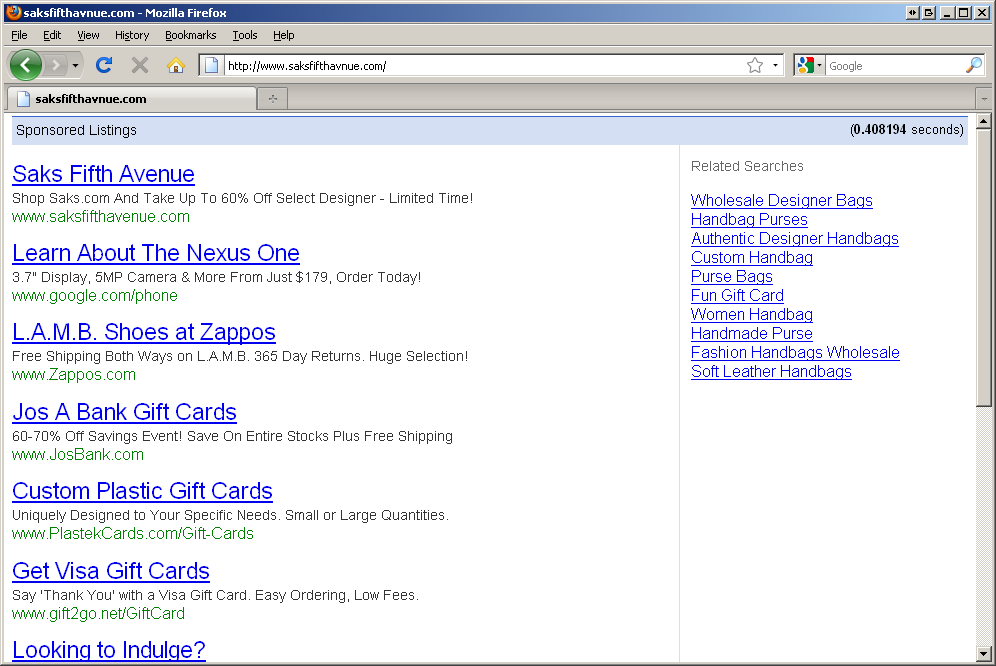
Task: Open Handbag Purses related search
Action: pos(749,219)
